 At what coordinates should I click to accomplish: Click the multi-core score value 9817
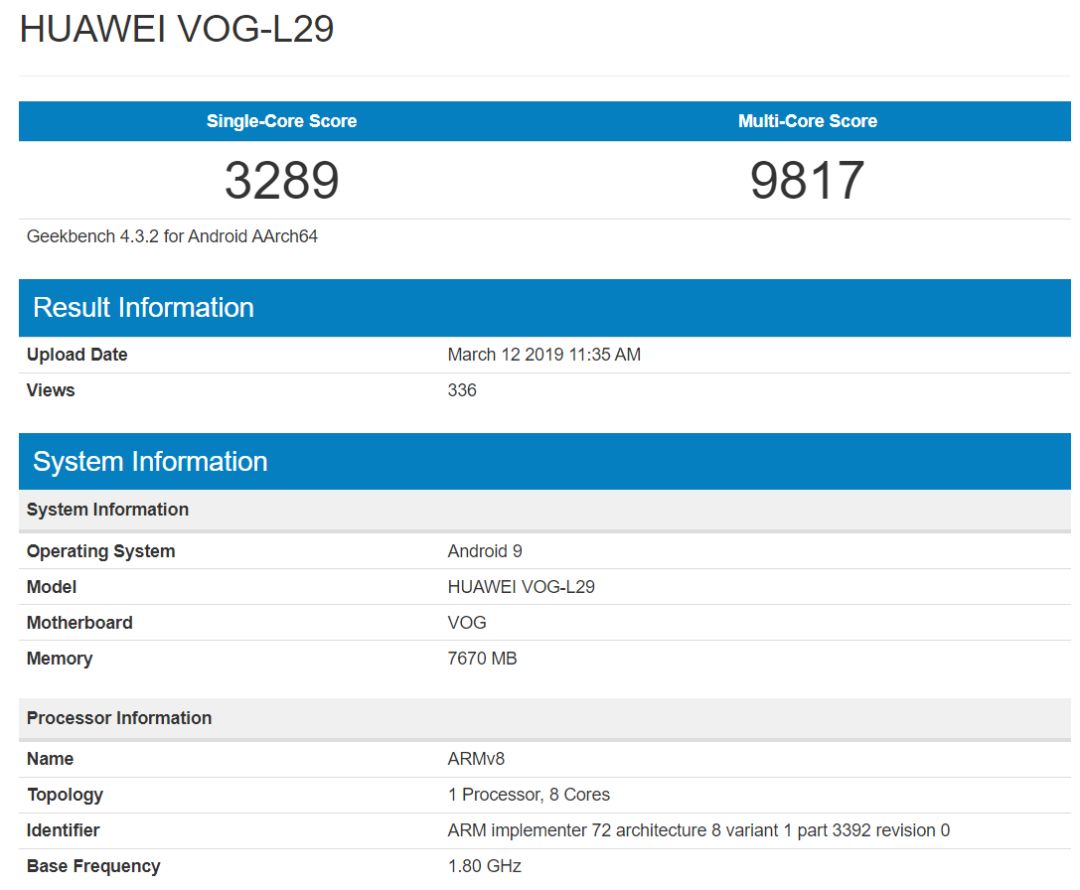click(807, 181)
